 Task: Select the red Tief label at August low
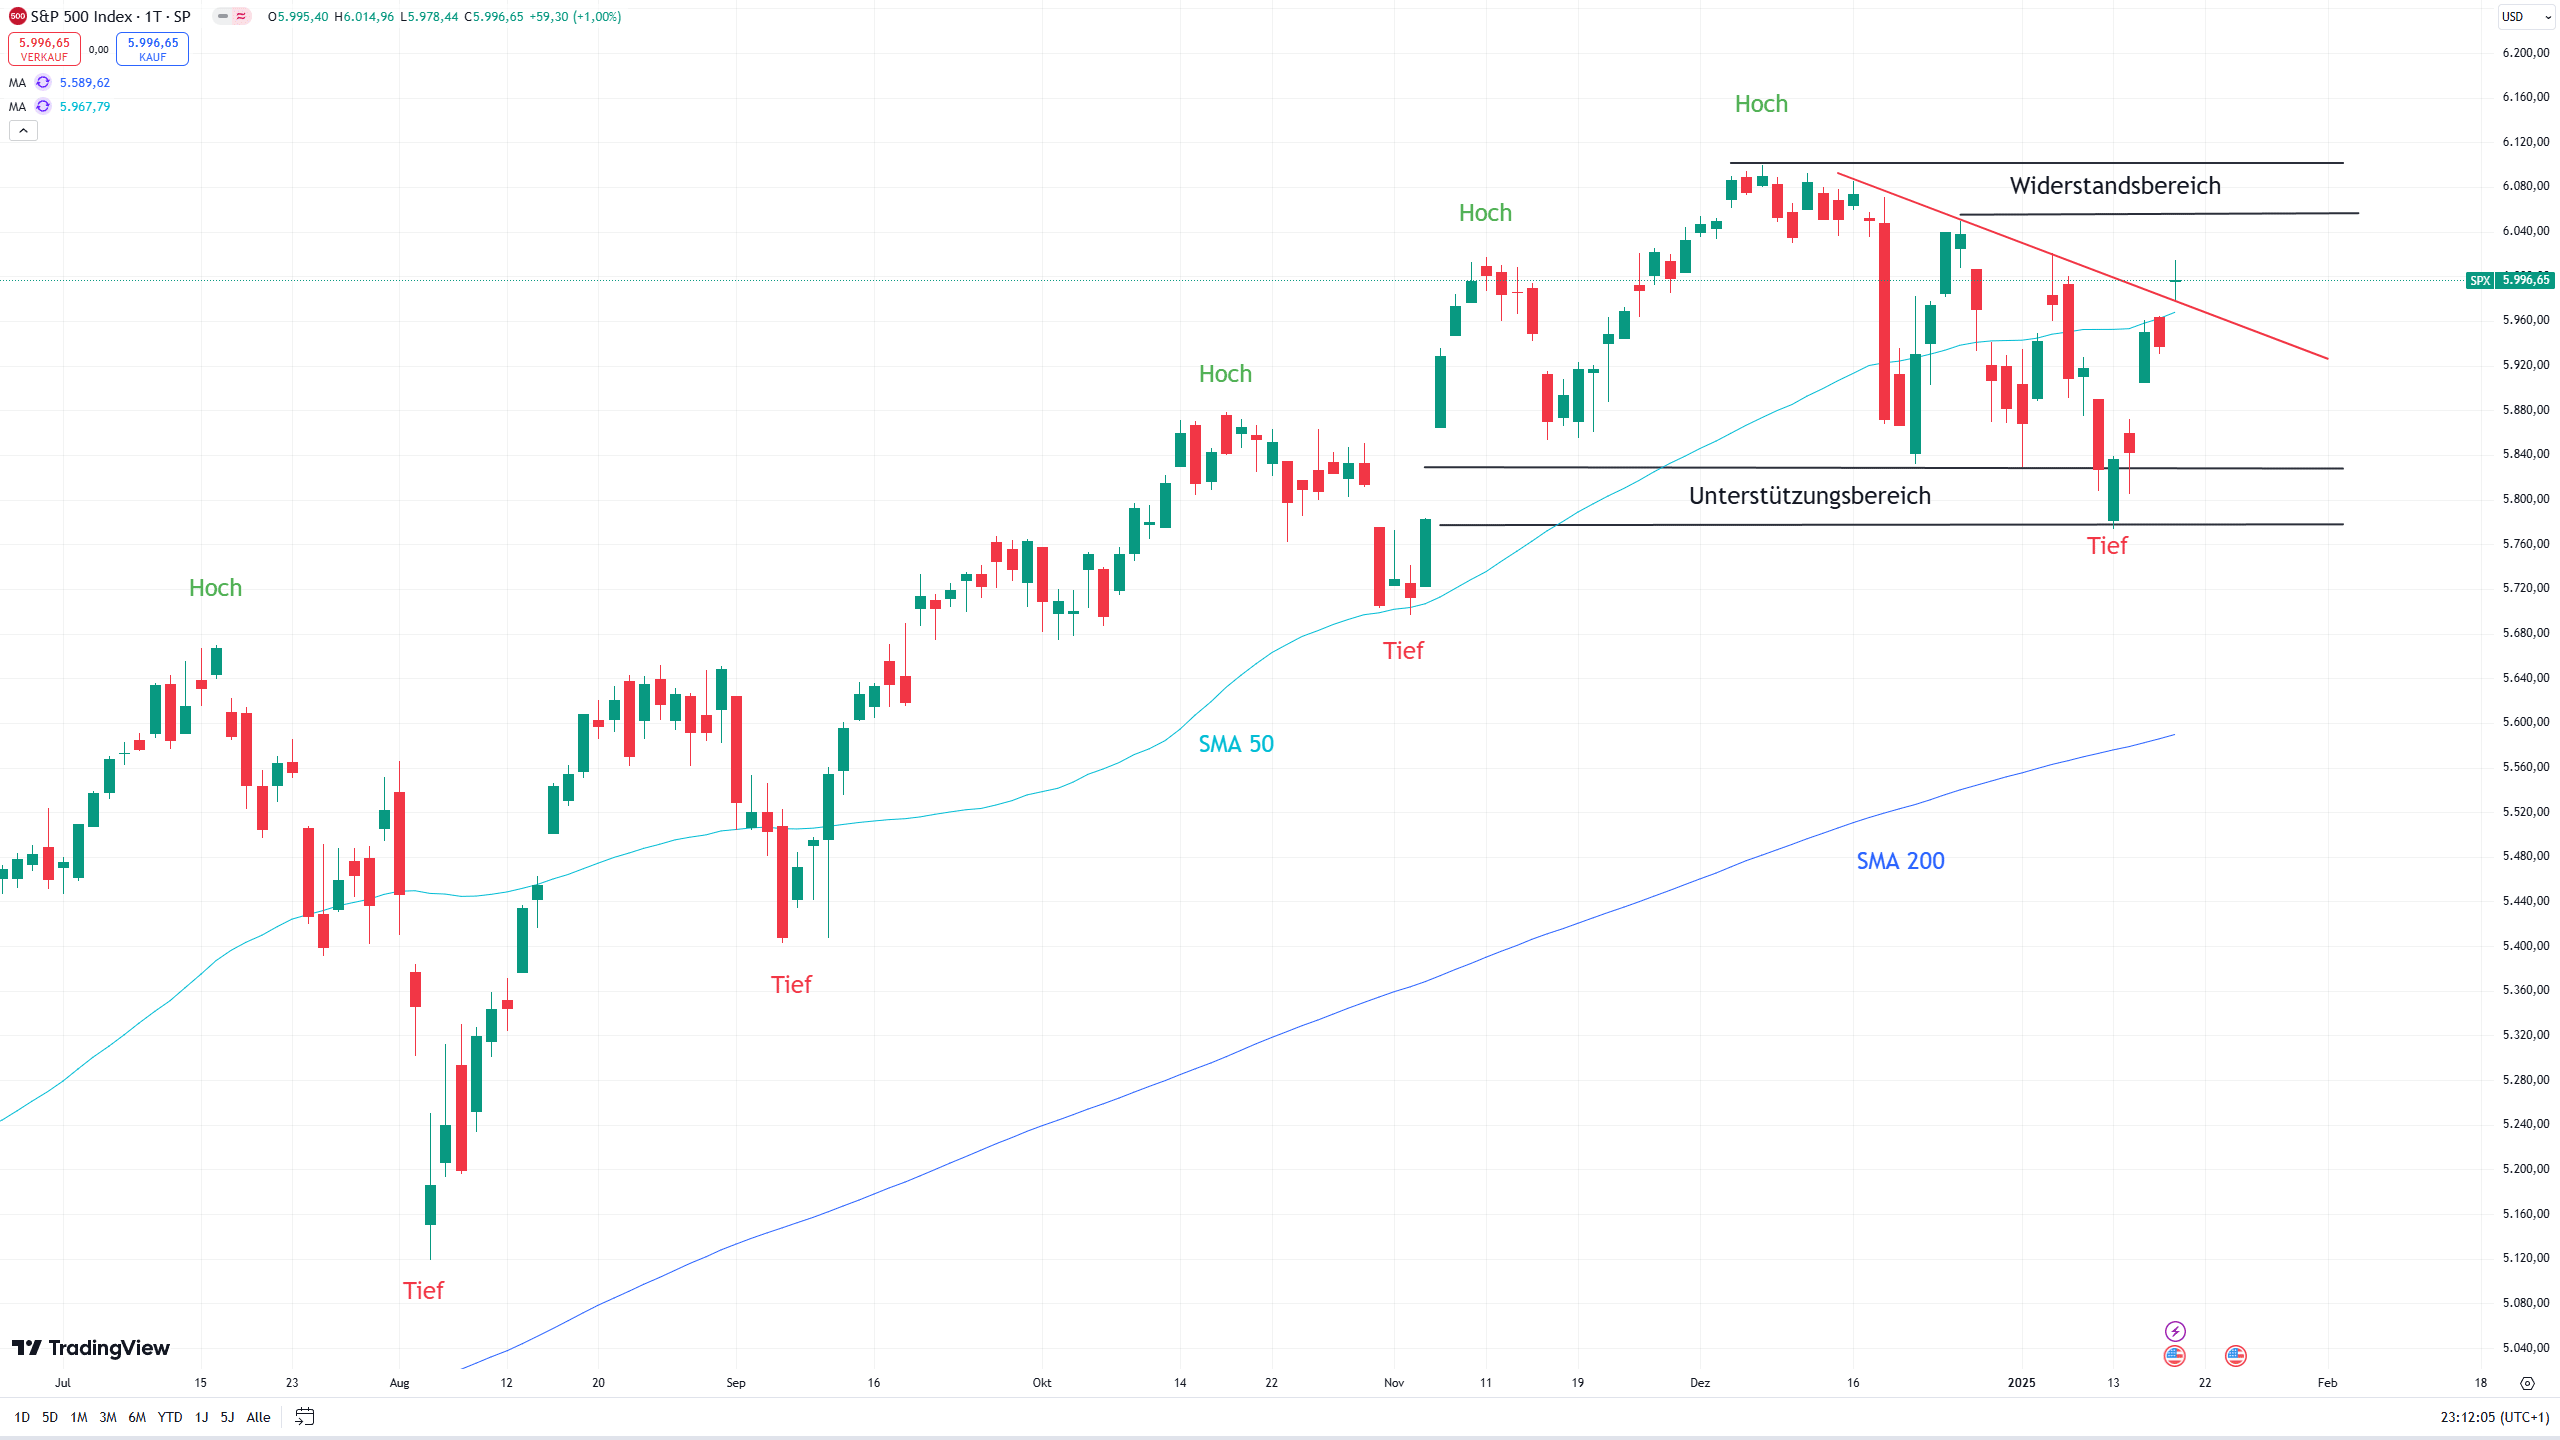(x=423, y=1291)
